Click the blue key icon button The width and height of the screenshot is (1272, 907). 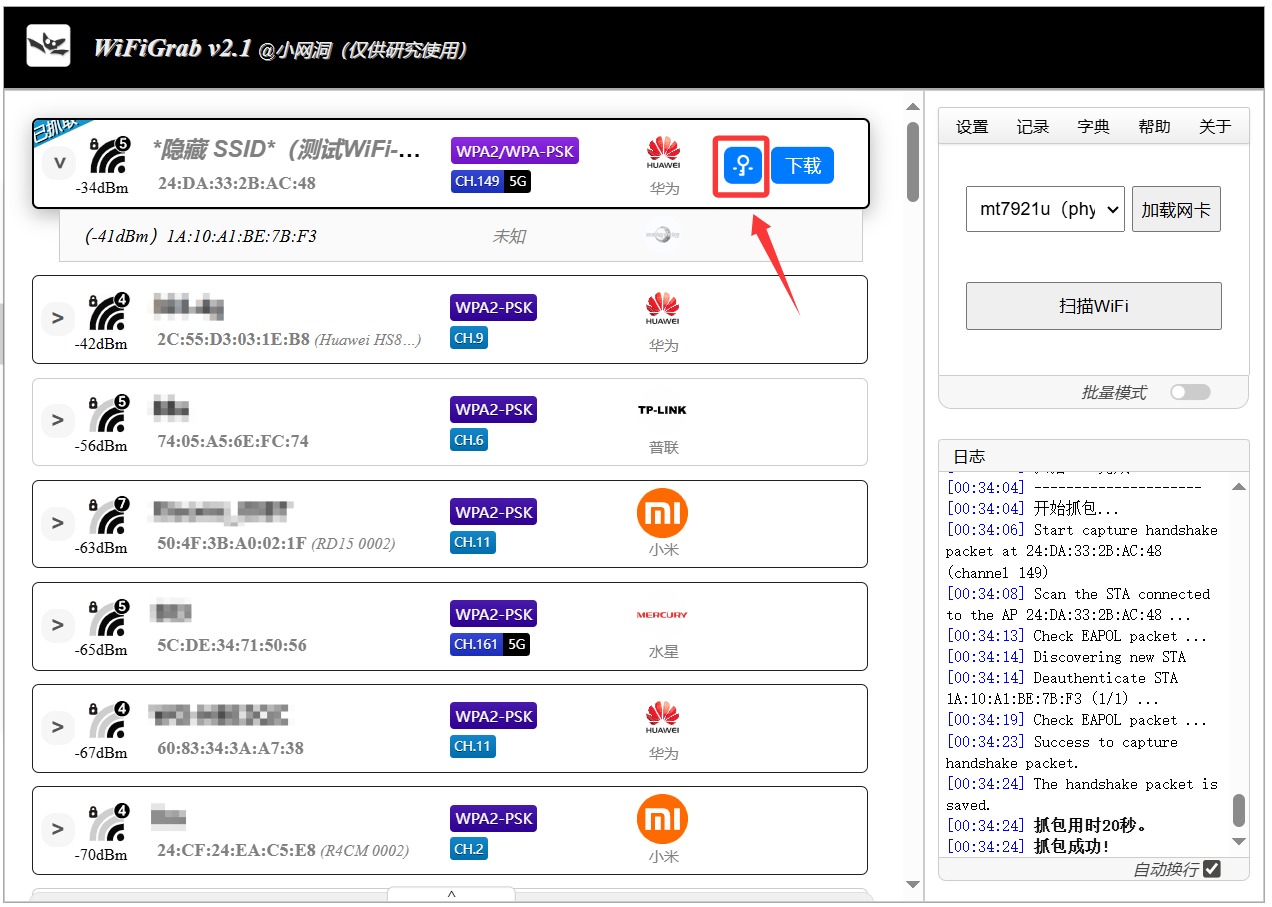click(743, 166)
